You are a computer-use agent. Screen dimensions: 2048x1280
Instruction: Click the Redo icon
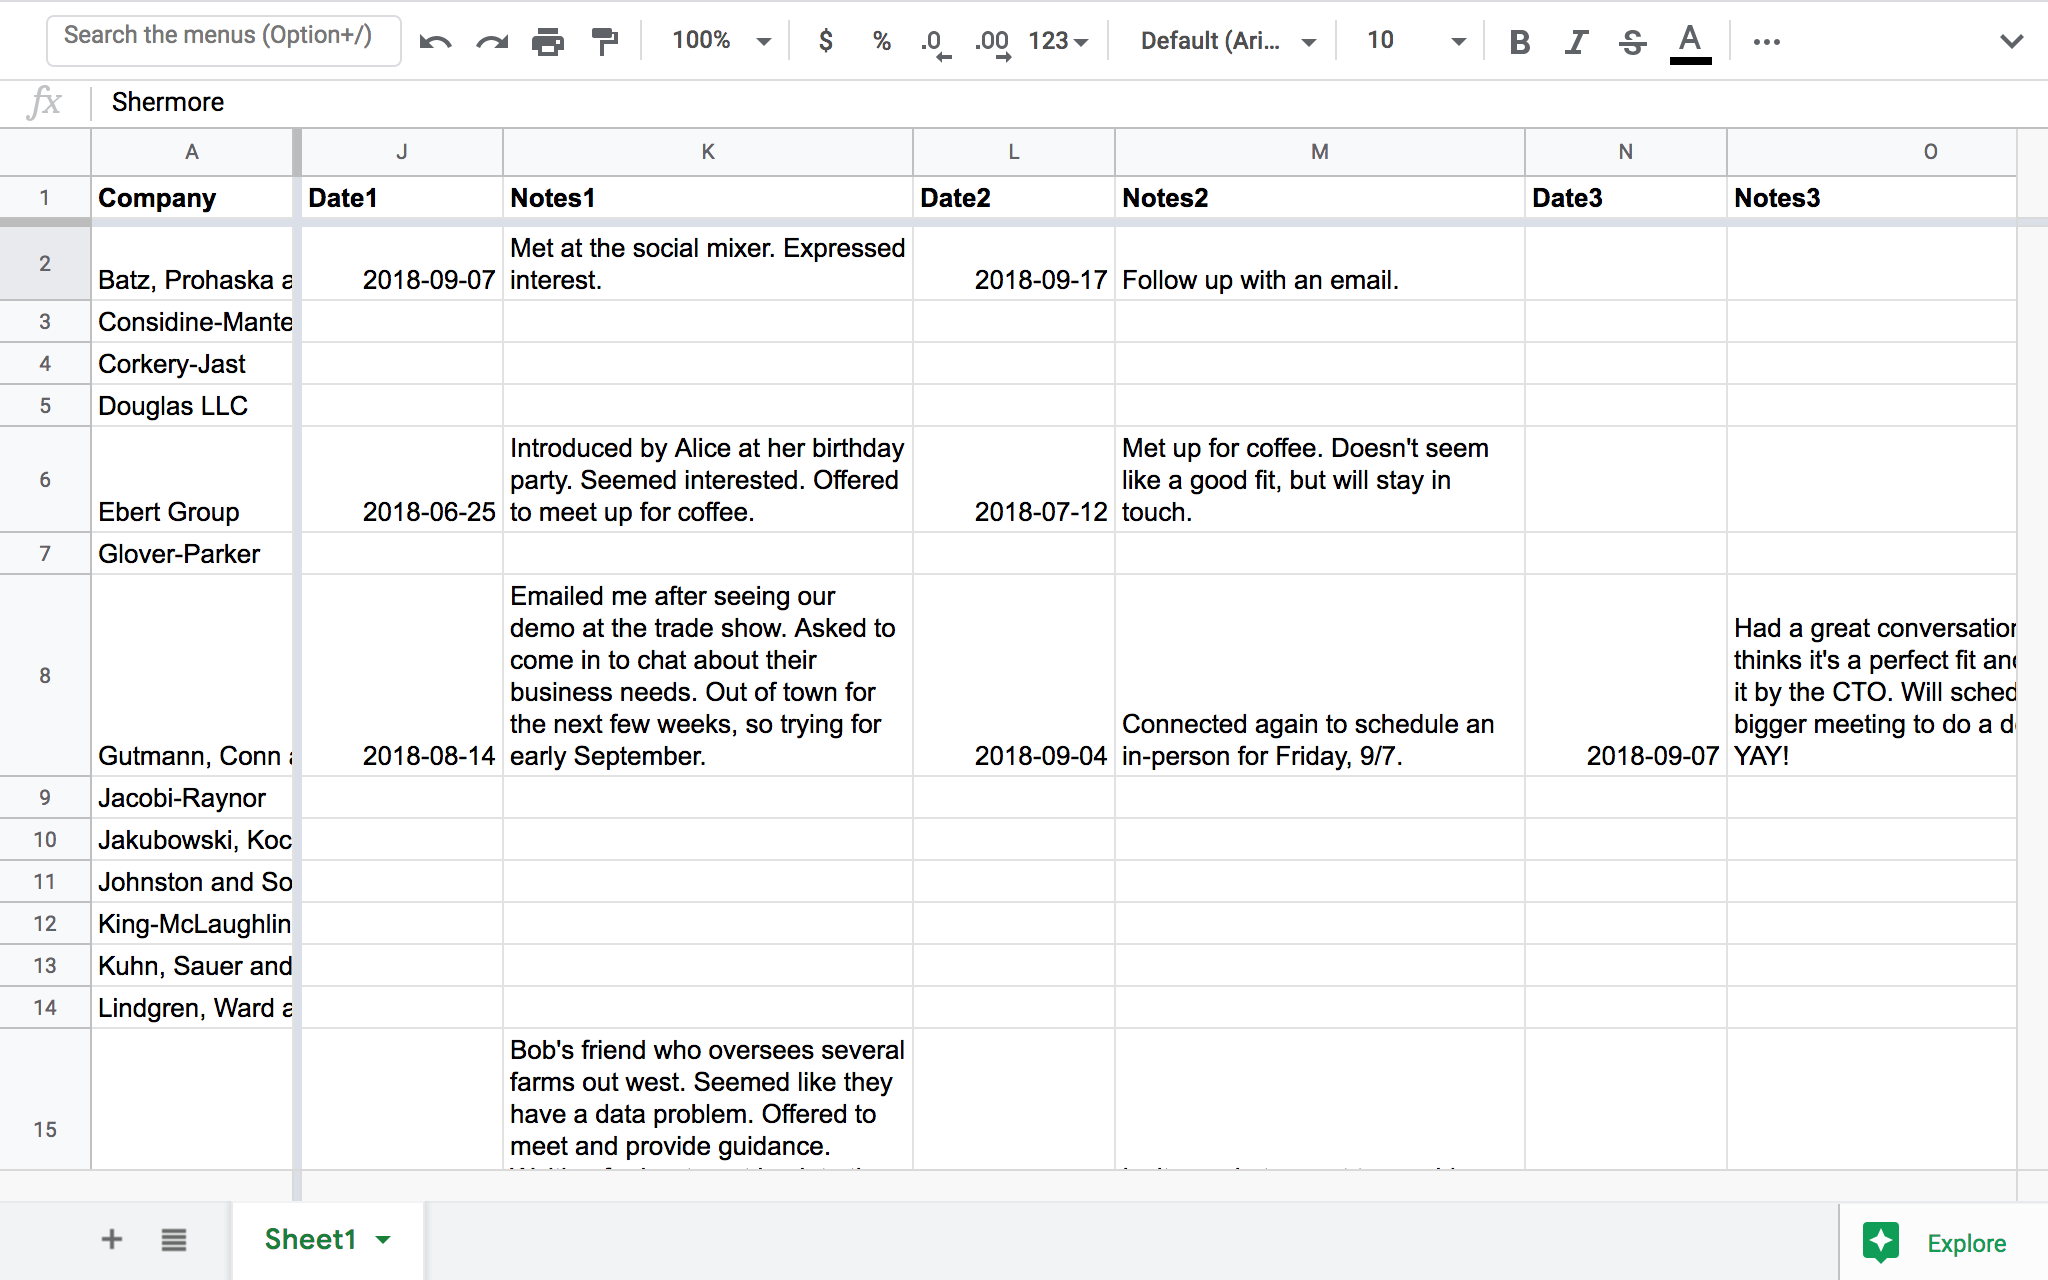(491, 40)
